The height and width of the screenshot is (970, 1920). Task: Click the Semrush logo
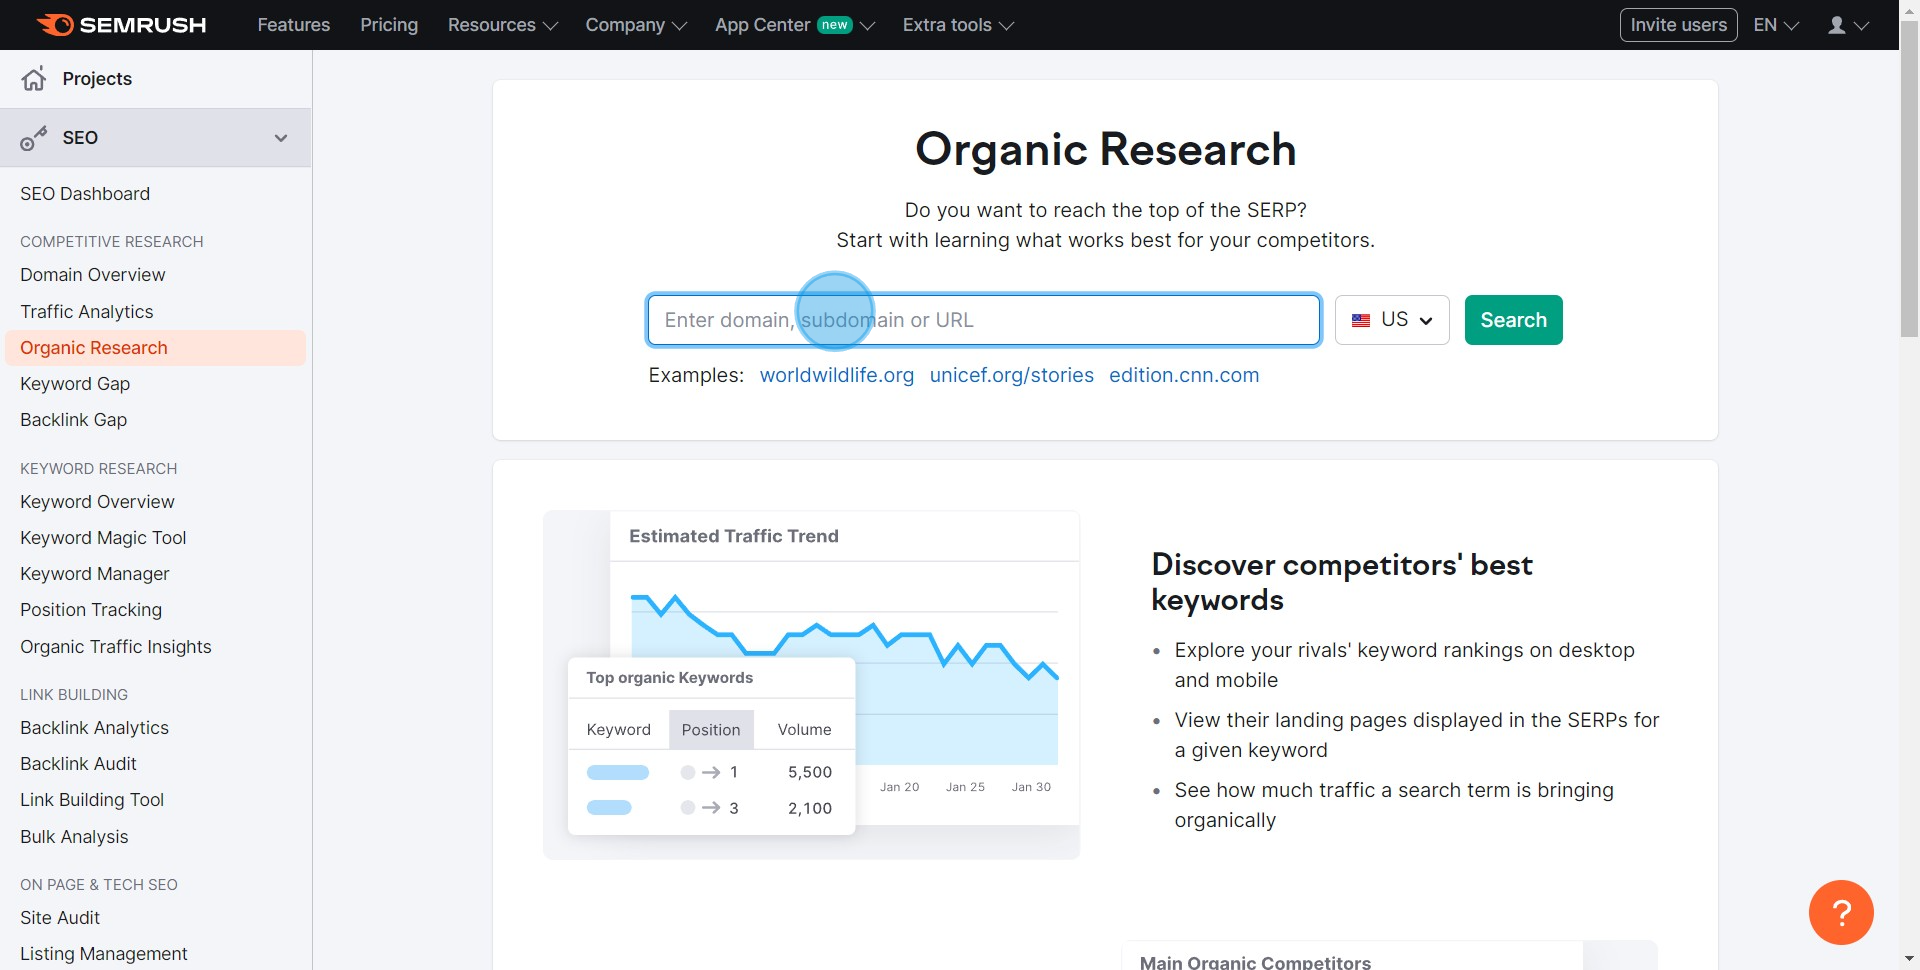(121, 25)
